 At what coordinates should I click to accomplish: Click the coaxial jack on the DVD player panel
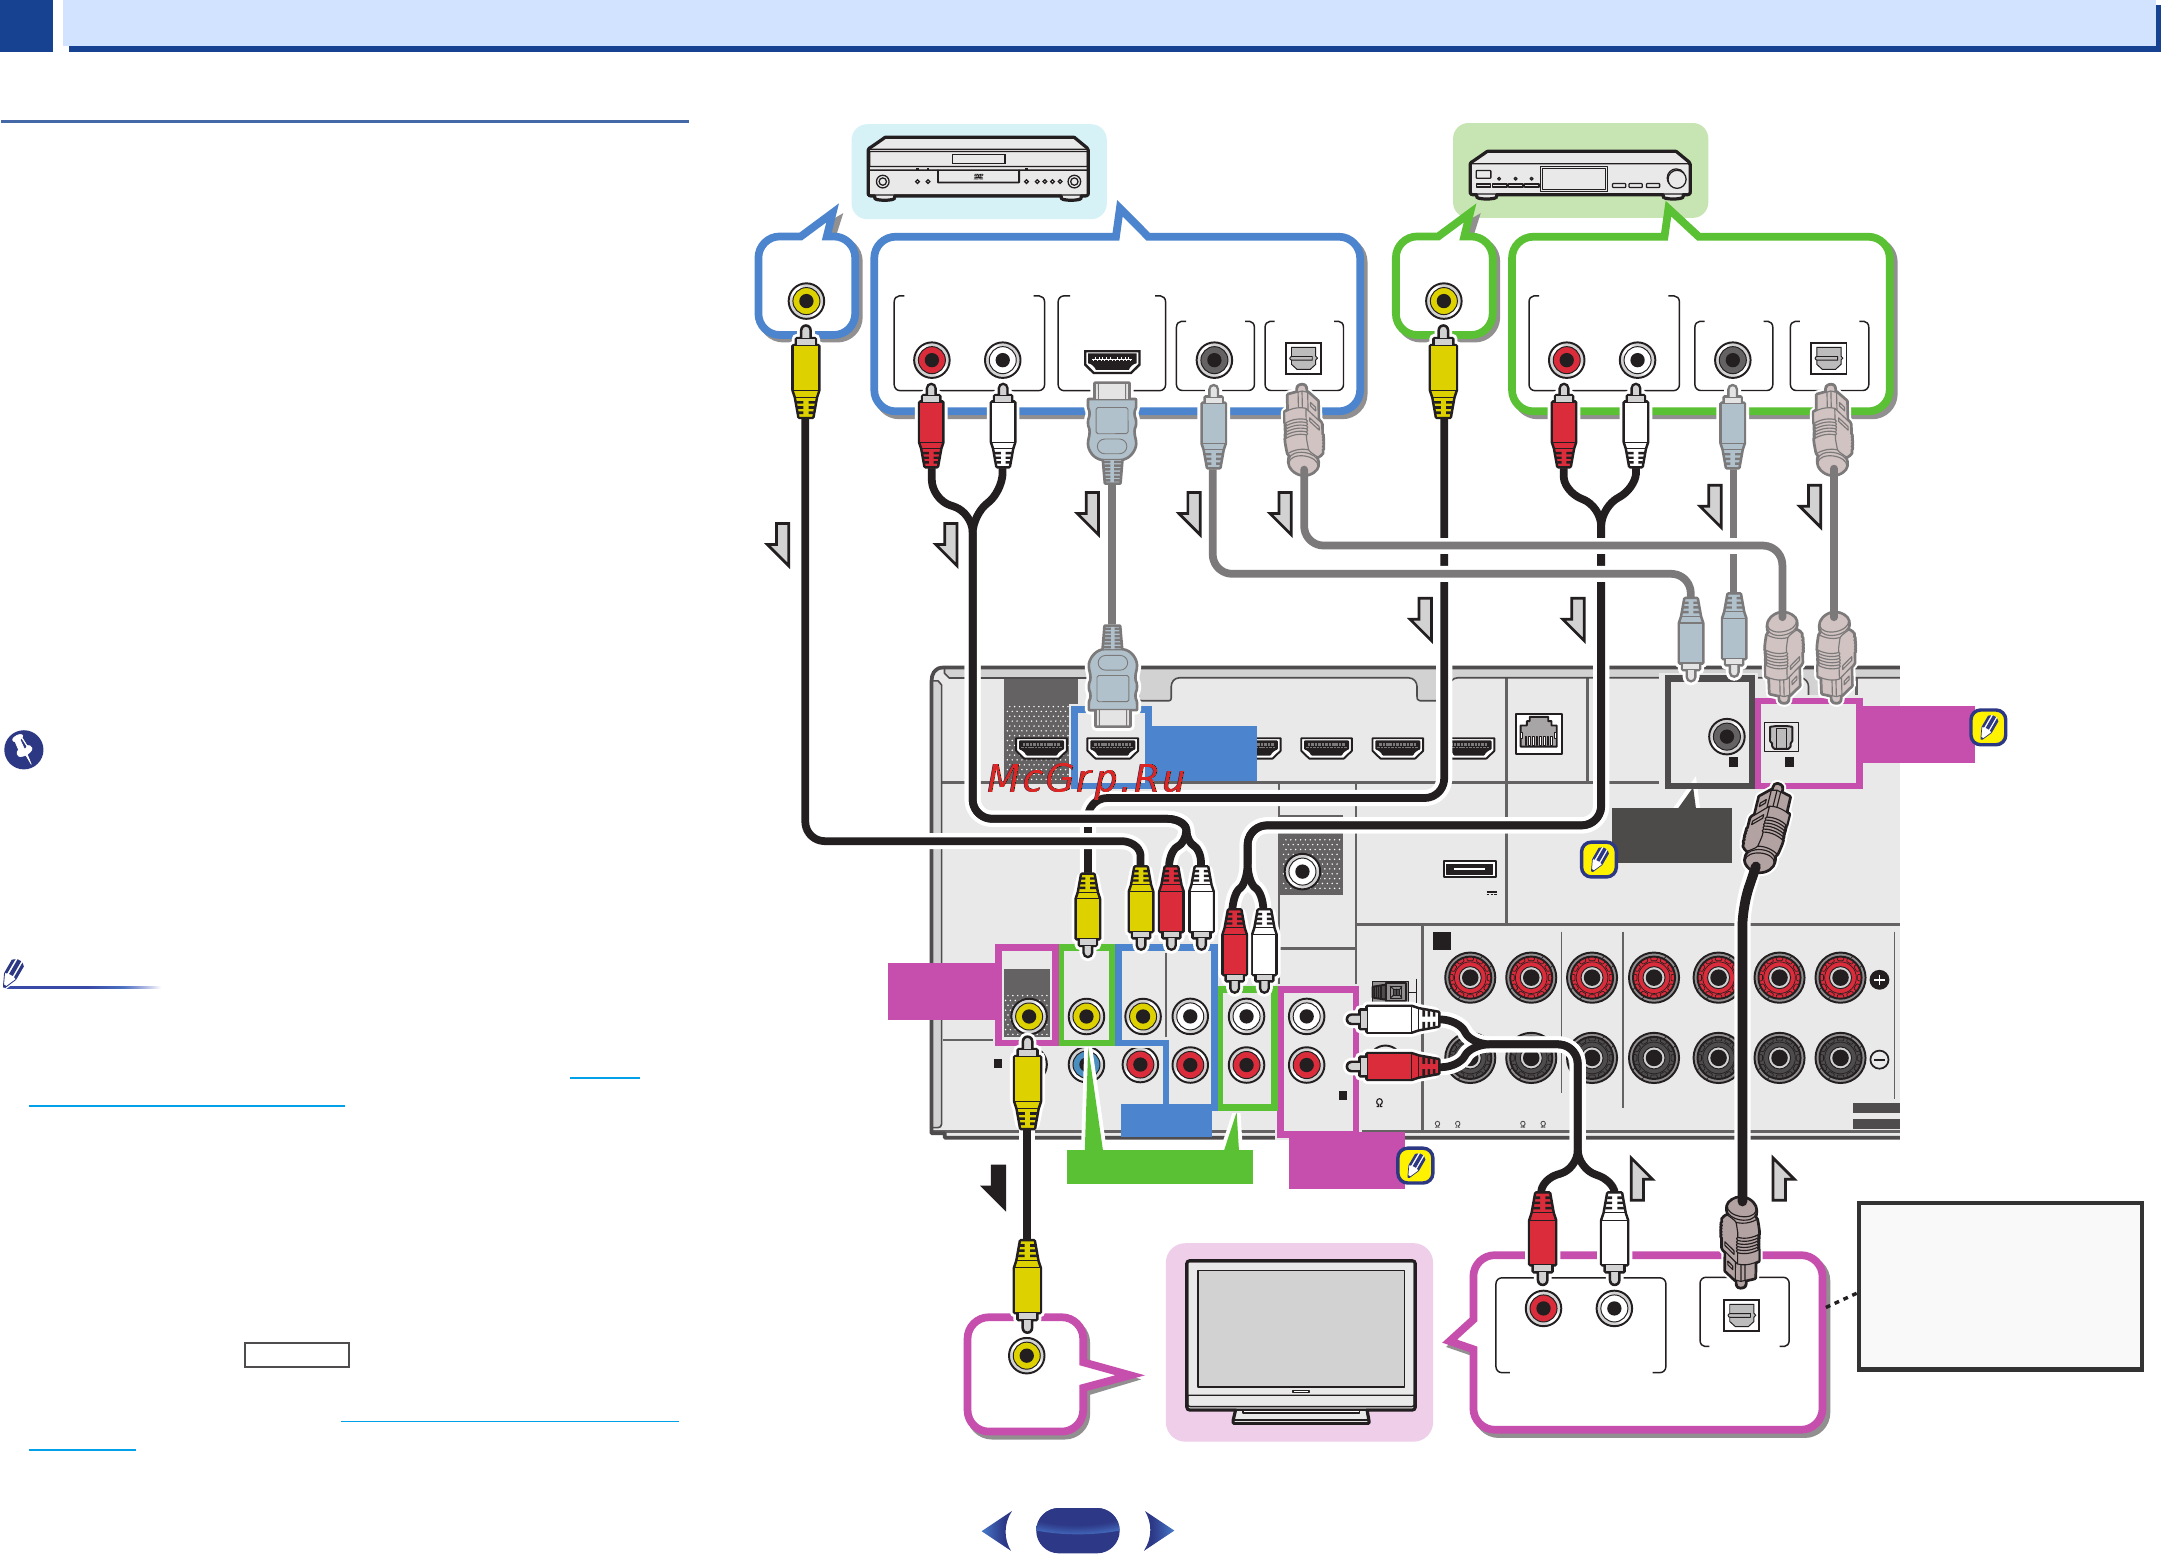(1214, 359)
